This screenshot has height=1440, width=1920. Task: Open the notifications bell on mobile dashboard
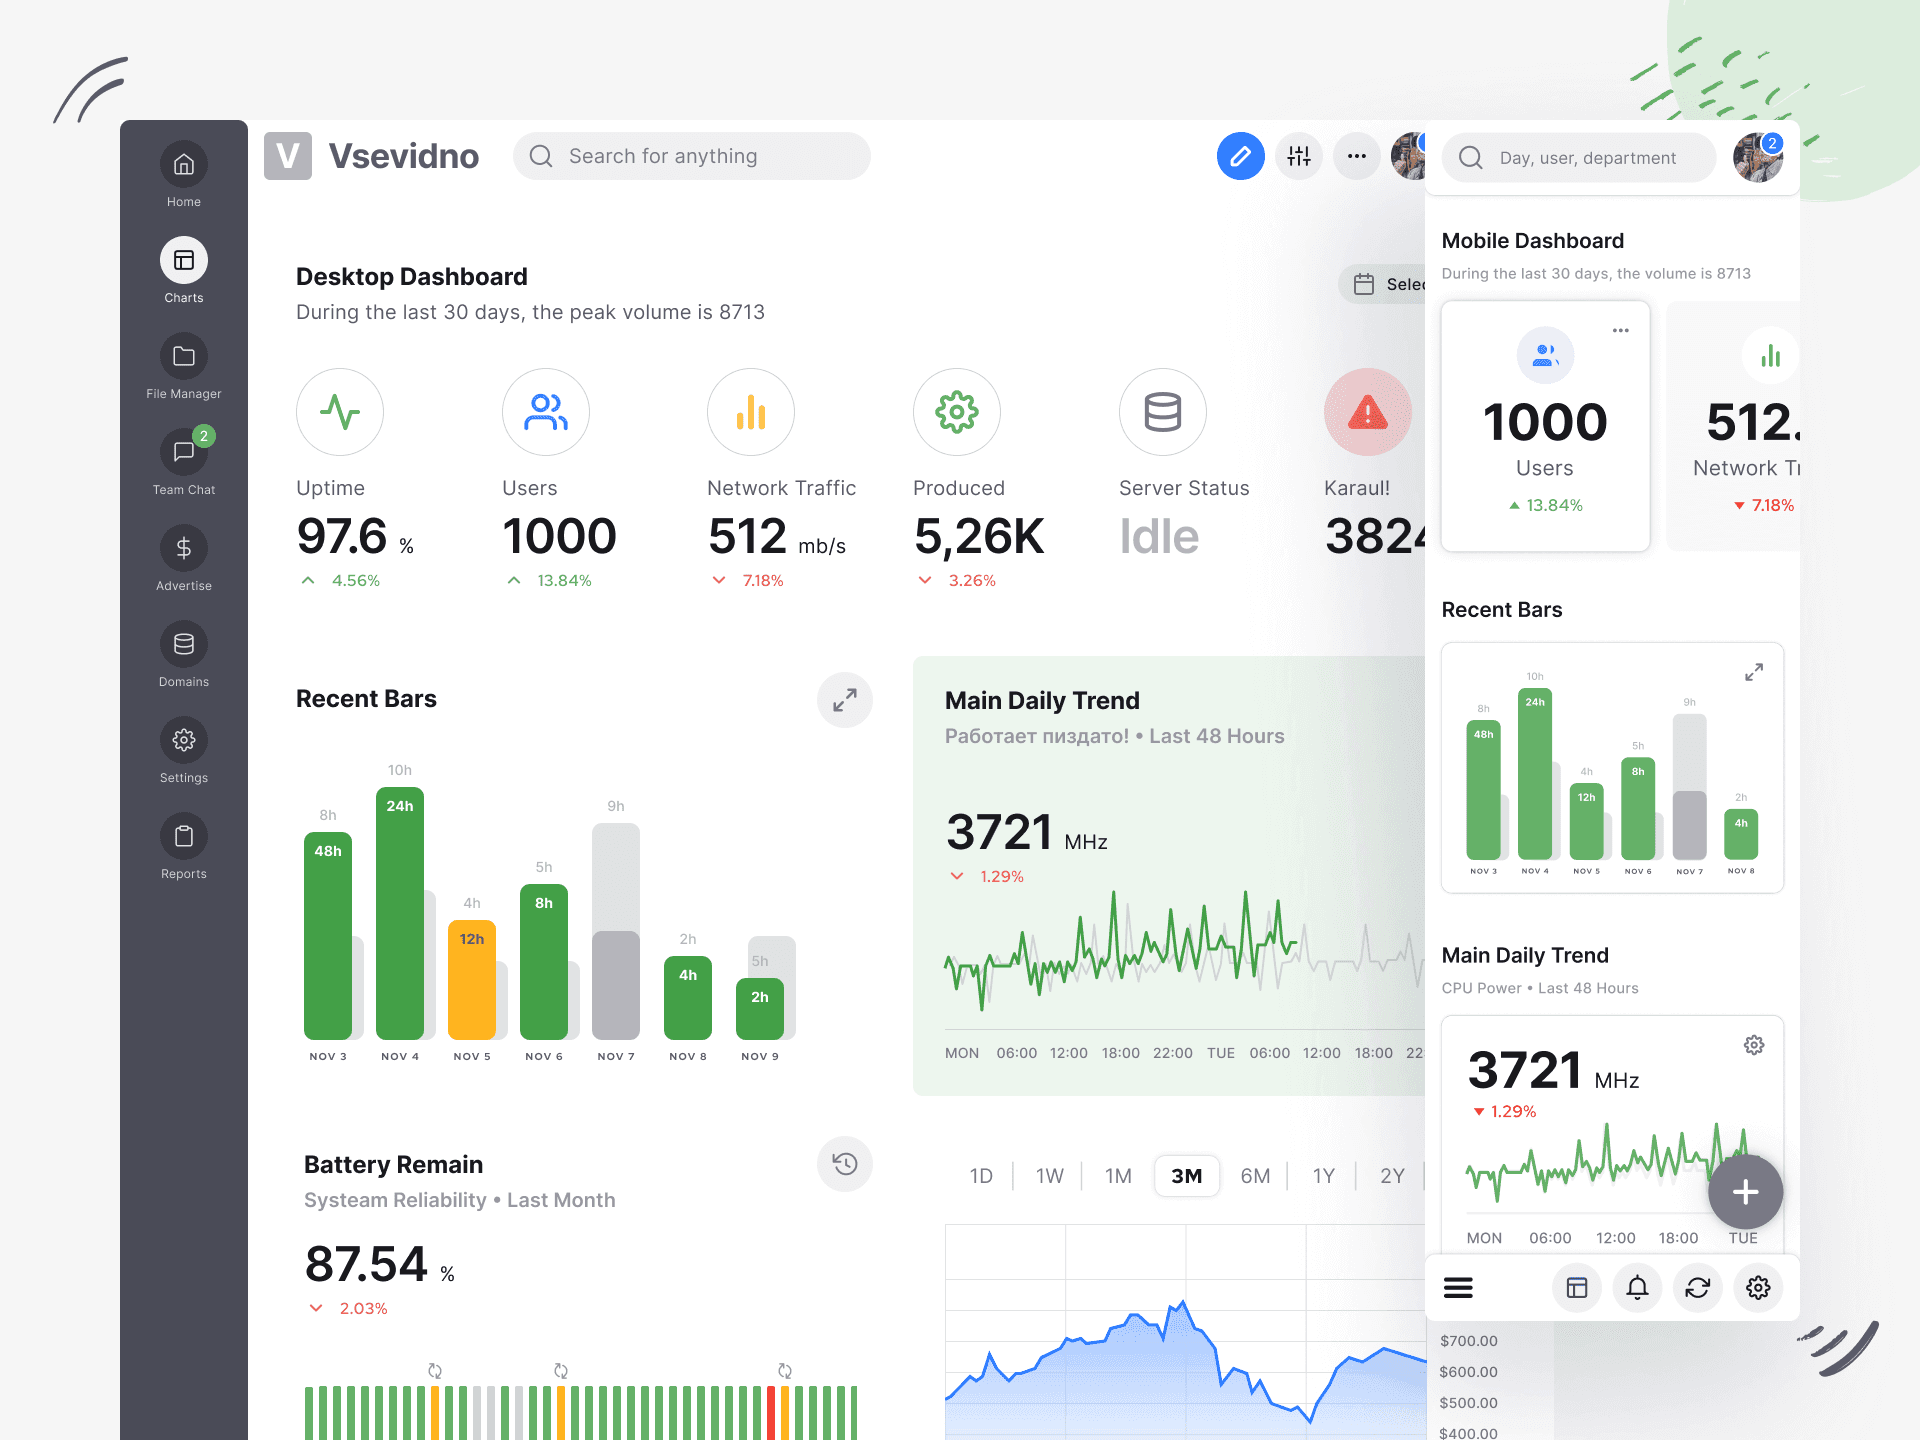click(x=1637, y=1288)
